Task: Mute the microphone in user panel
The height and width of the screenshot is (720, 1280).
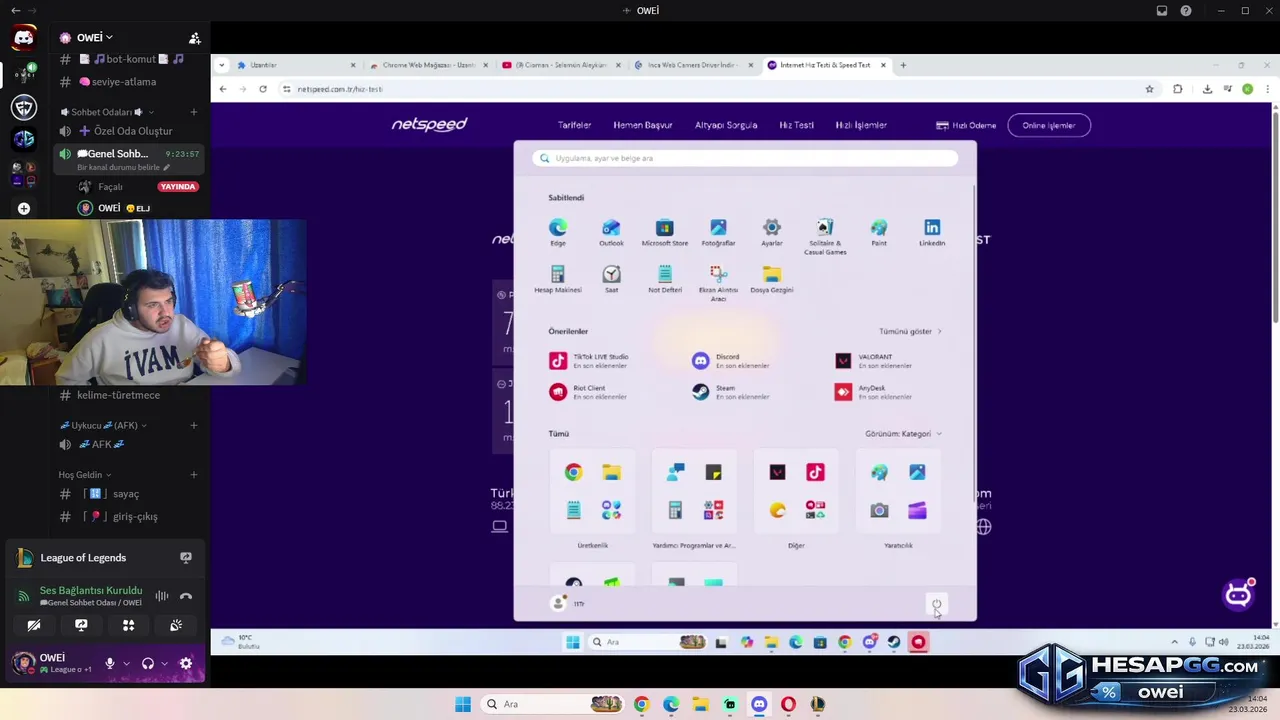Action: [x=110, y=663]
